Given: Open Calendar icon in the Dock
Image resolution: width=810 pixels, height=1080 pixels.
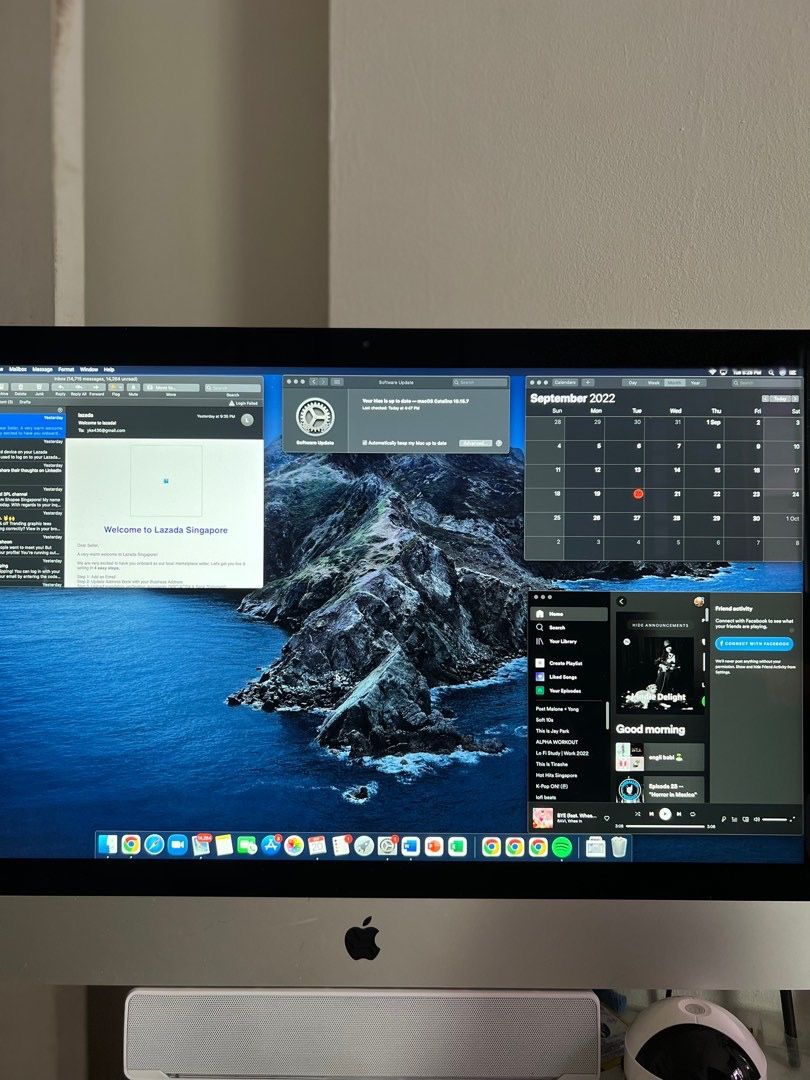Looking at the screenshot, I should pyautogui.click(x=318, y=844).
